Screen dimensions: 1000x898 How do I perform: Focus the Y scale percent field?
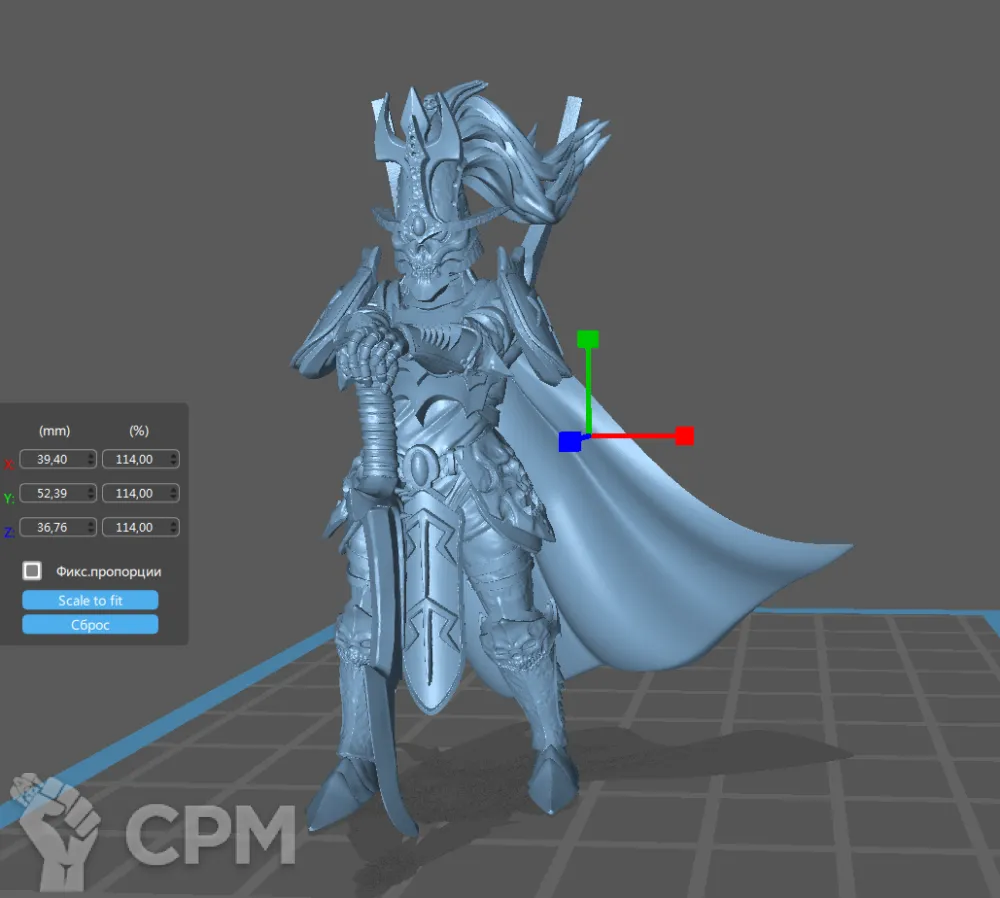[136, 493]
